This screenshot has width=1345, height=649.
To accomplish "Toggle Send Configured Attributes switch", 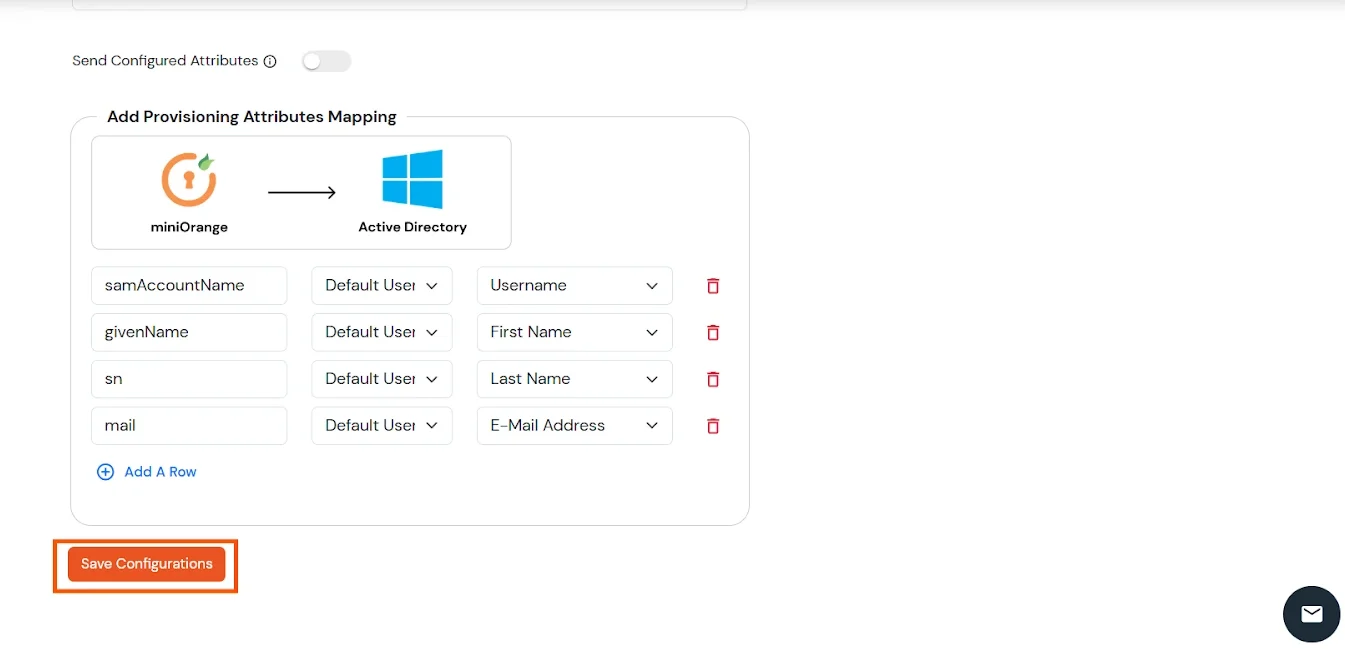I will click(327, 61).
